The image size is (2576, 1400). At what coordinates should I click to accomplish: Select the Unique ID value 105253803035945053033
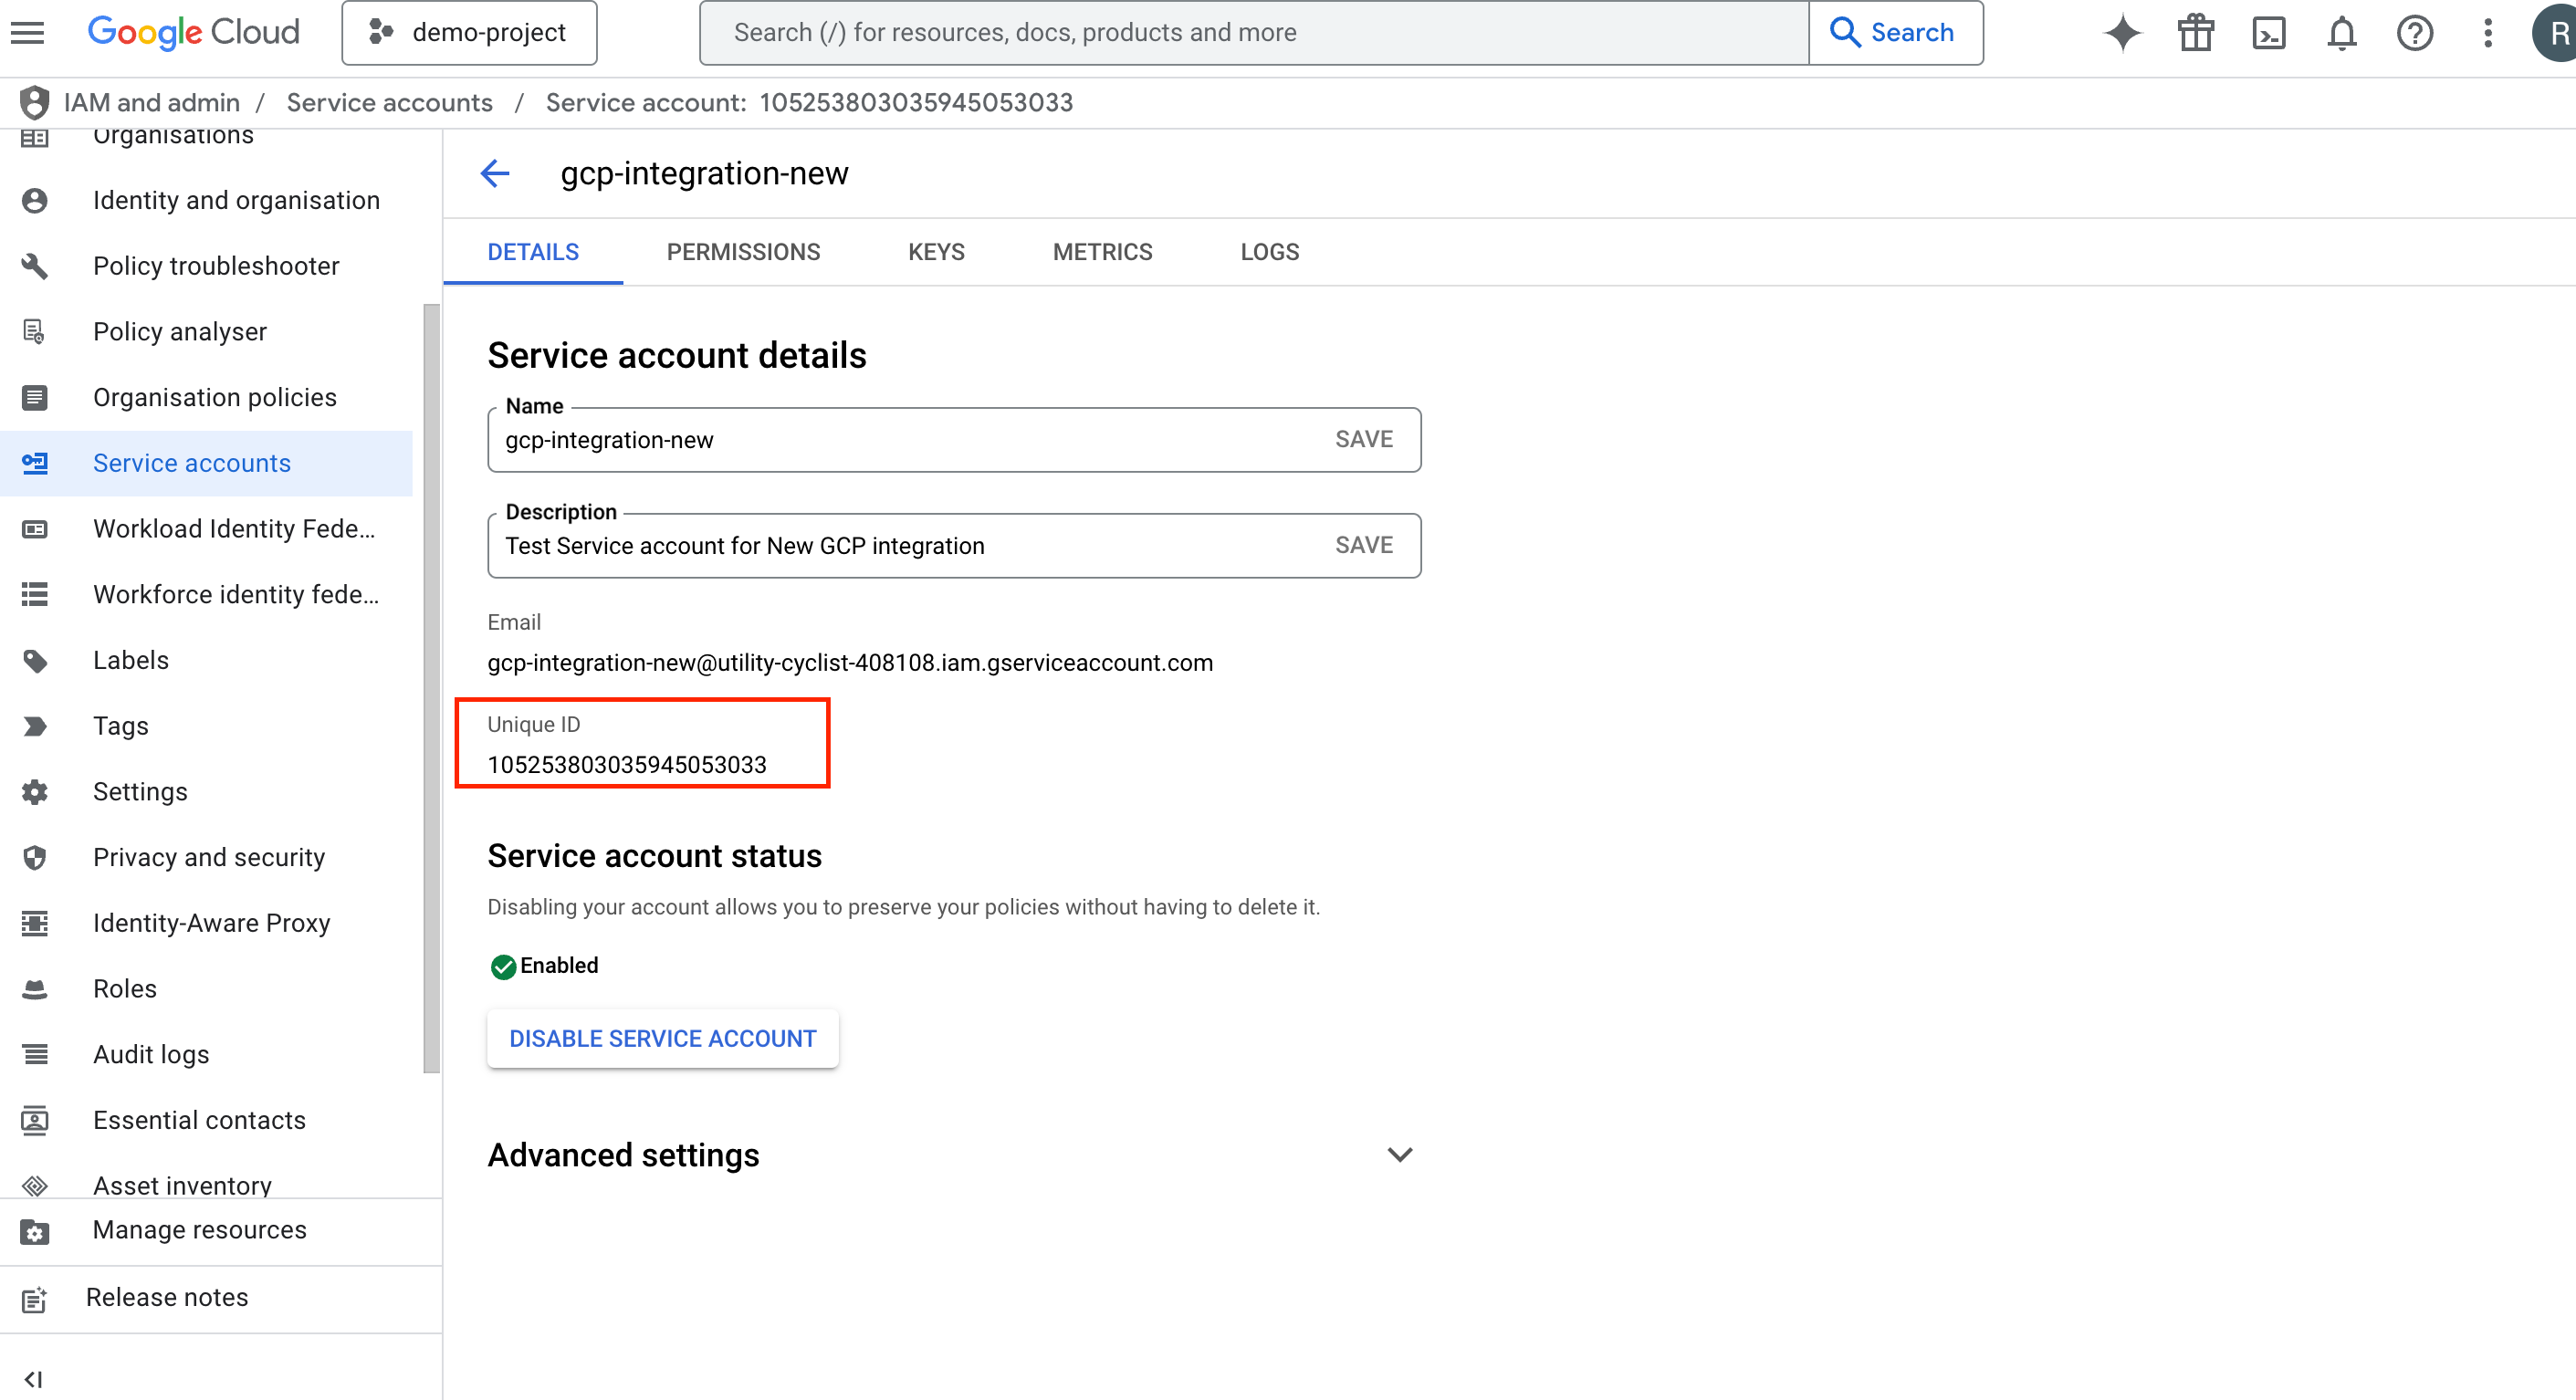[627, 765]
